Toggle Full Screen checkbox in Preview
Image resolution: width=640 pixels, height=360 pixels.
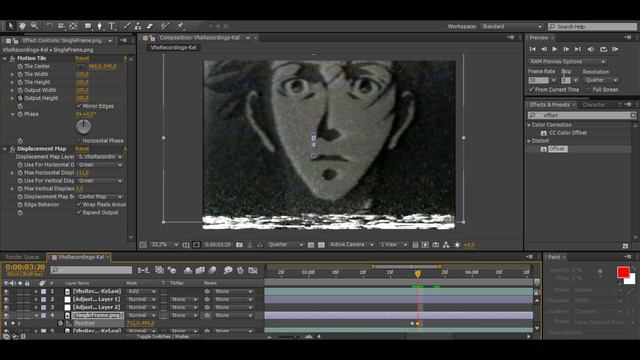[589, 89]
